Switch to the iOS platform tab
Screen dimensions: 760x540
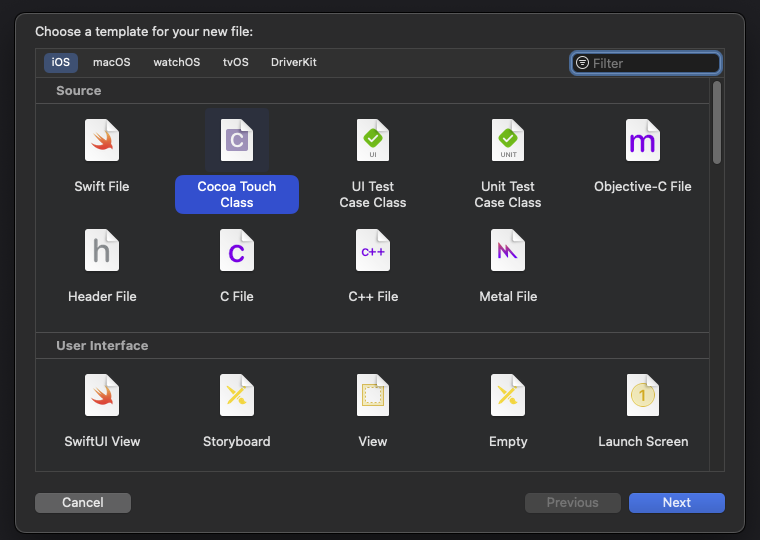point(61,63)
